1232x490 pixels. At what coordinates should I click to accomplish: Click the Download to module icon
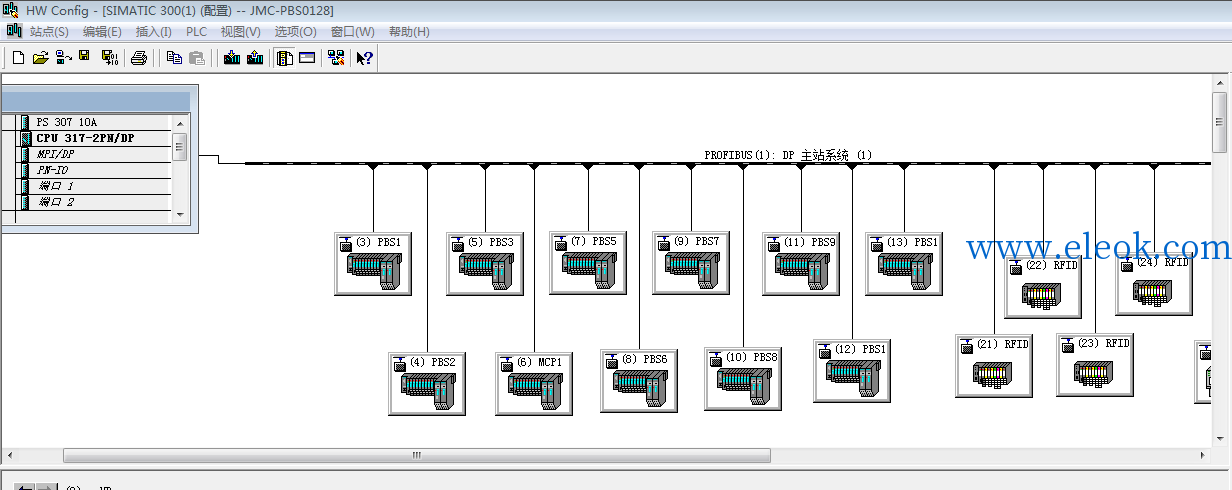tap(232, 58)
